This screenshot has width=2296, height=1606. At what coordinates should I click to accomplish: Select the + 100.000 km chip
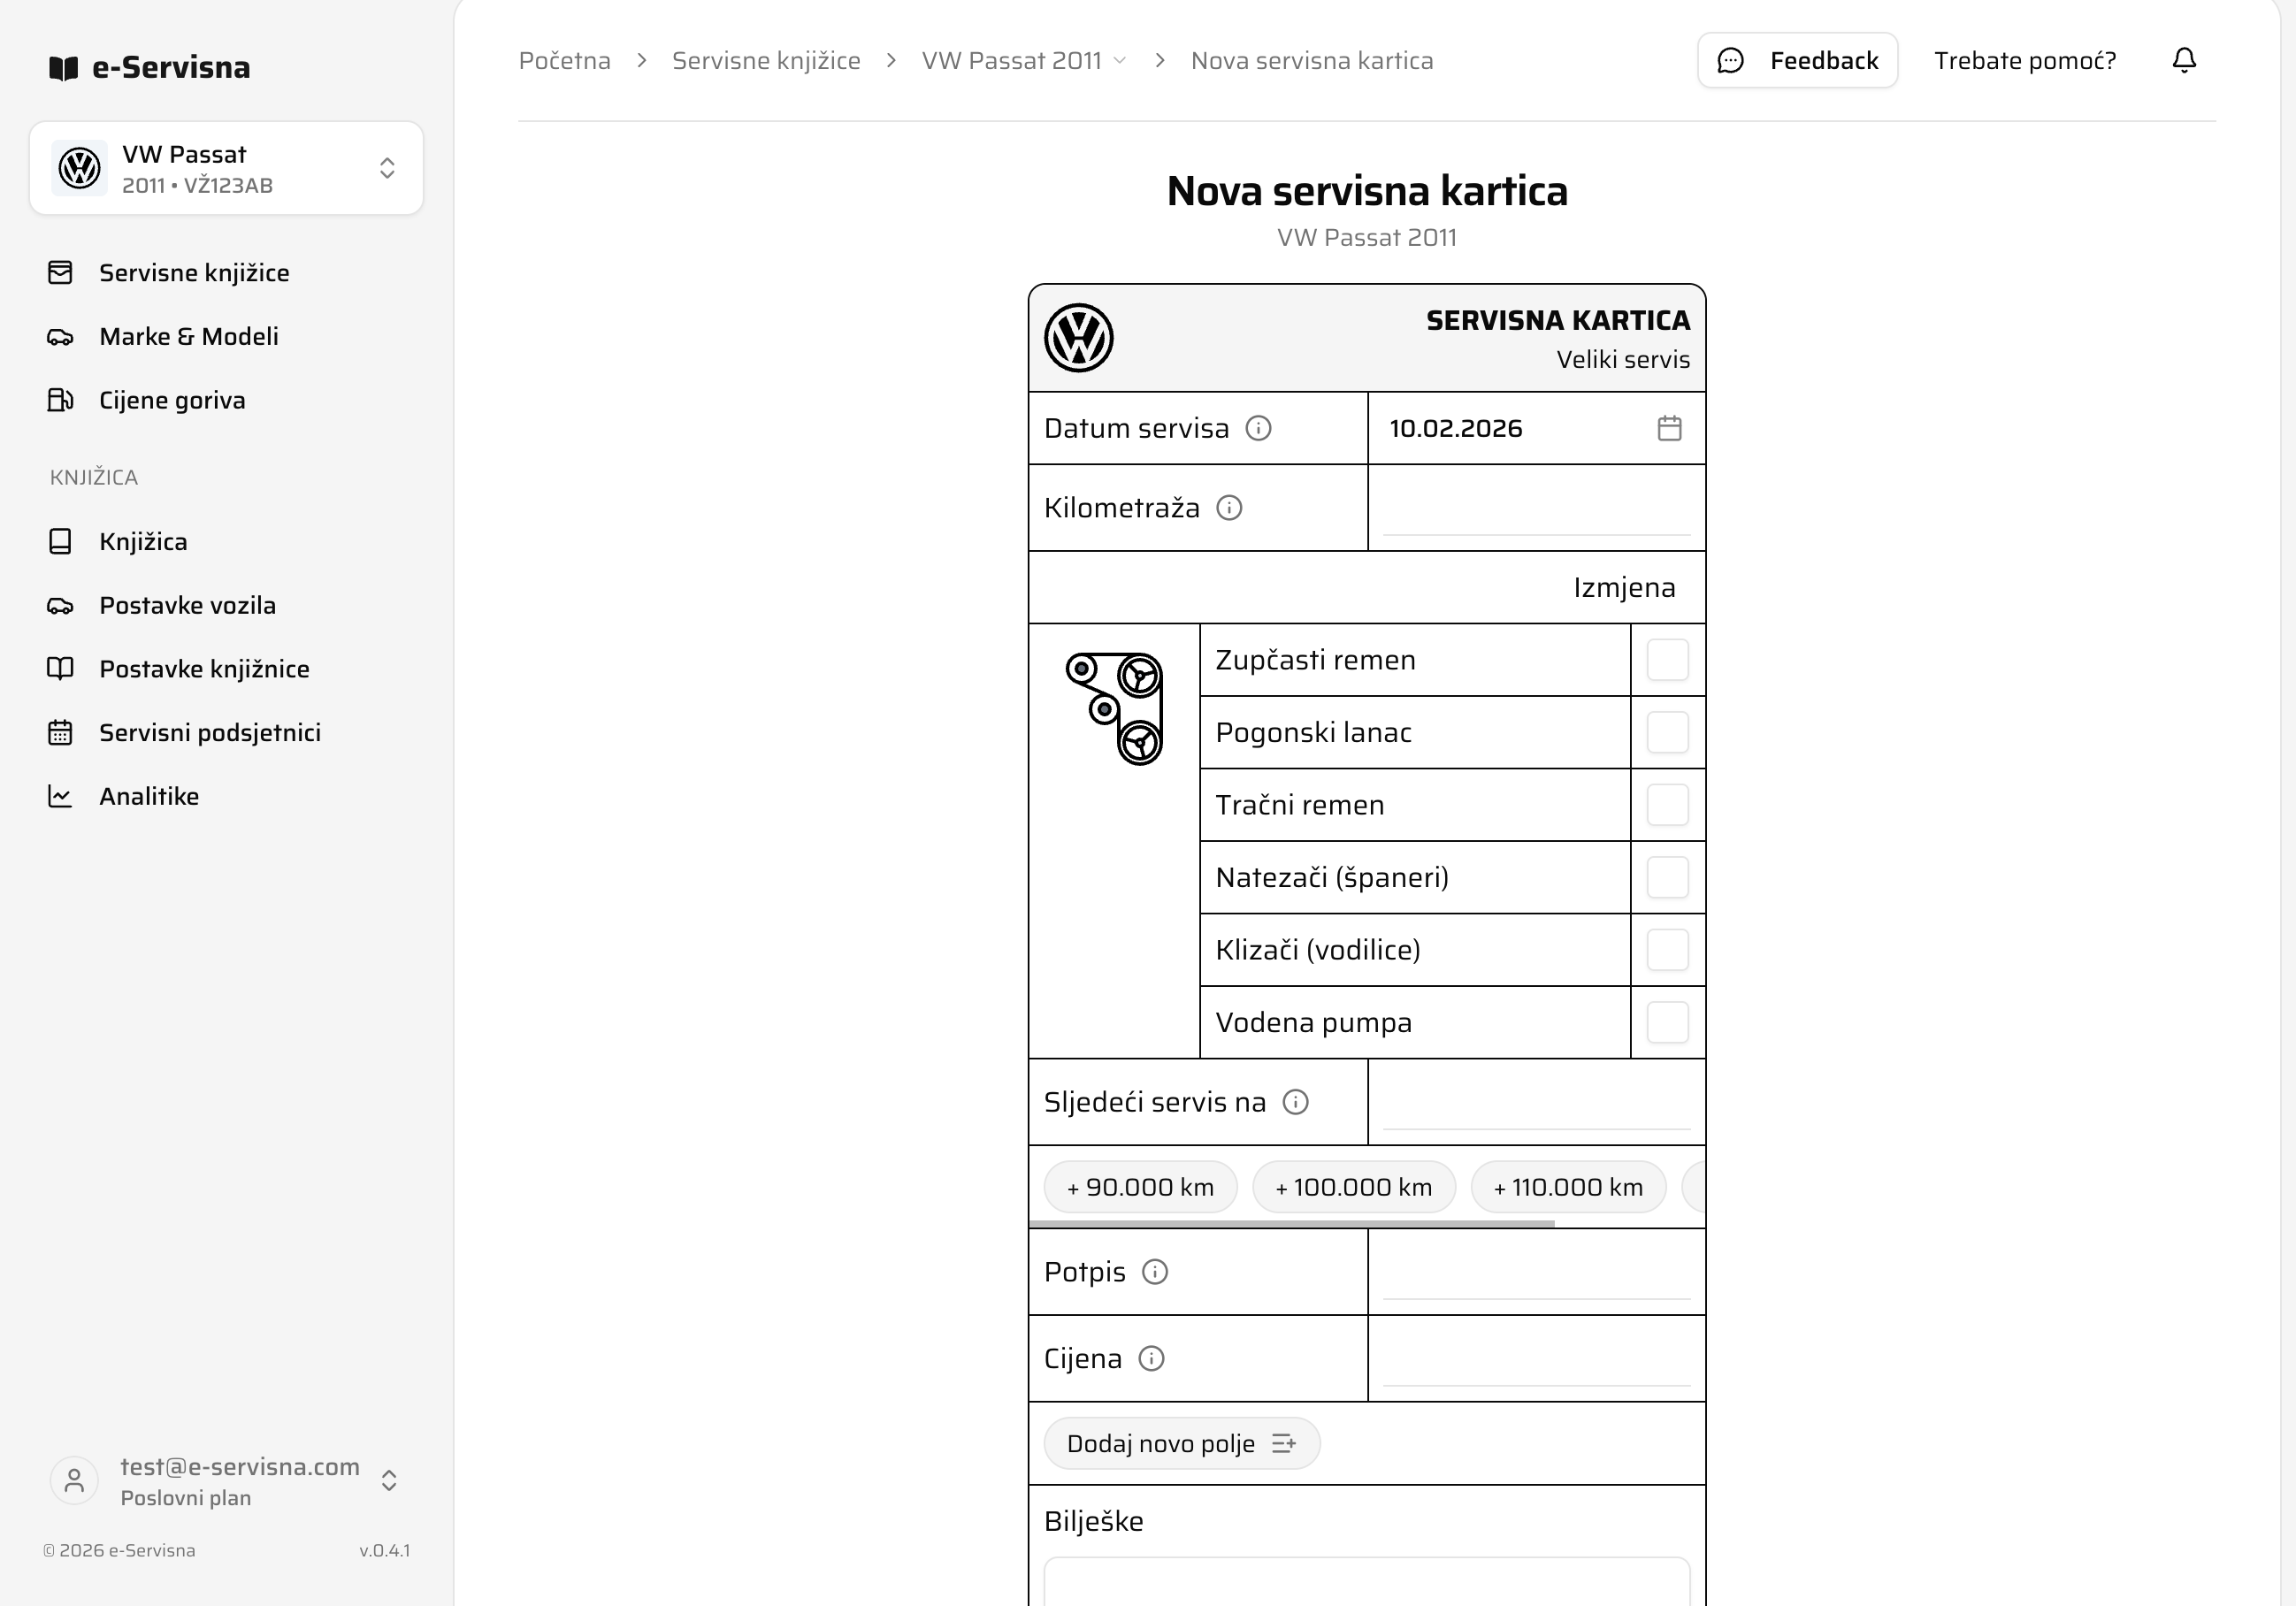click(1354, 1187)
